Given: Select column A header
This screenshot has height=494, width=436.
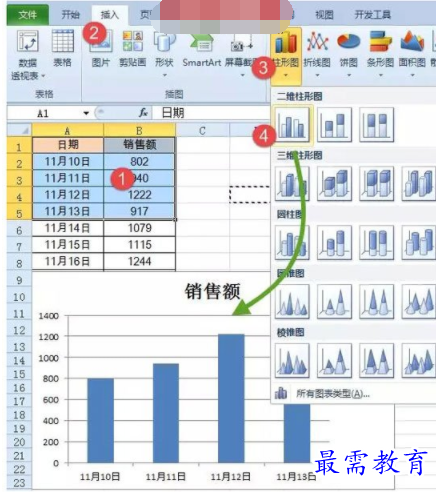Looking at the screenshot, I should point(68,130).
